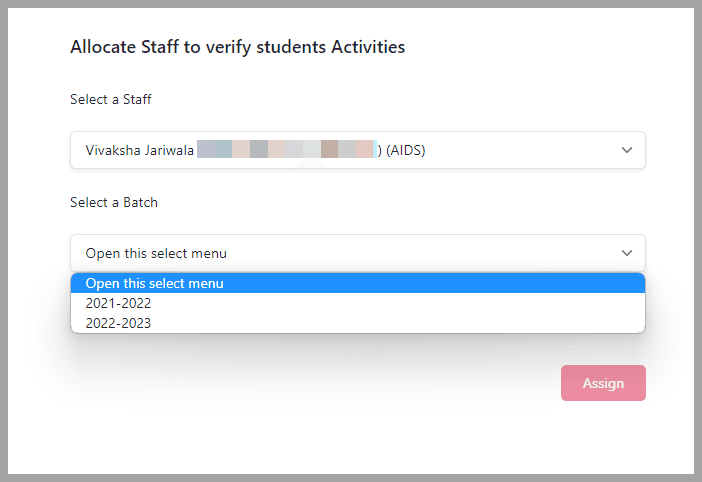Image resolution: width=702 pixels, height=482 pixels.
Task: Expand the staff dropdown chevron arrow
Action: (x=627, y=150)
